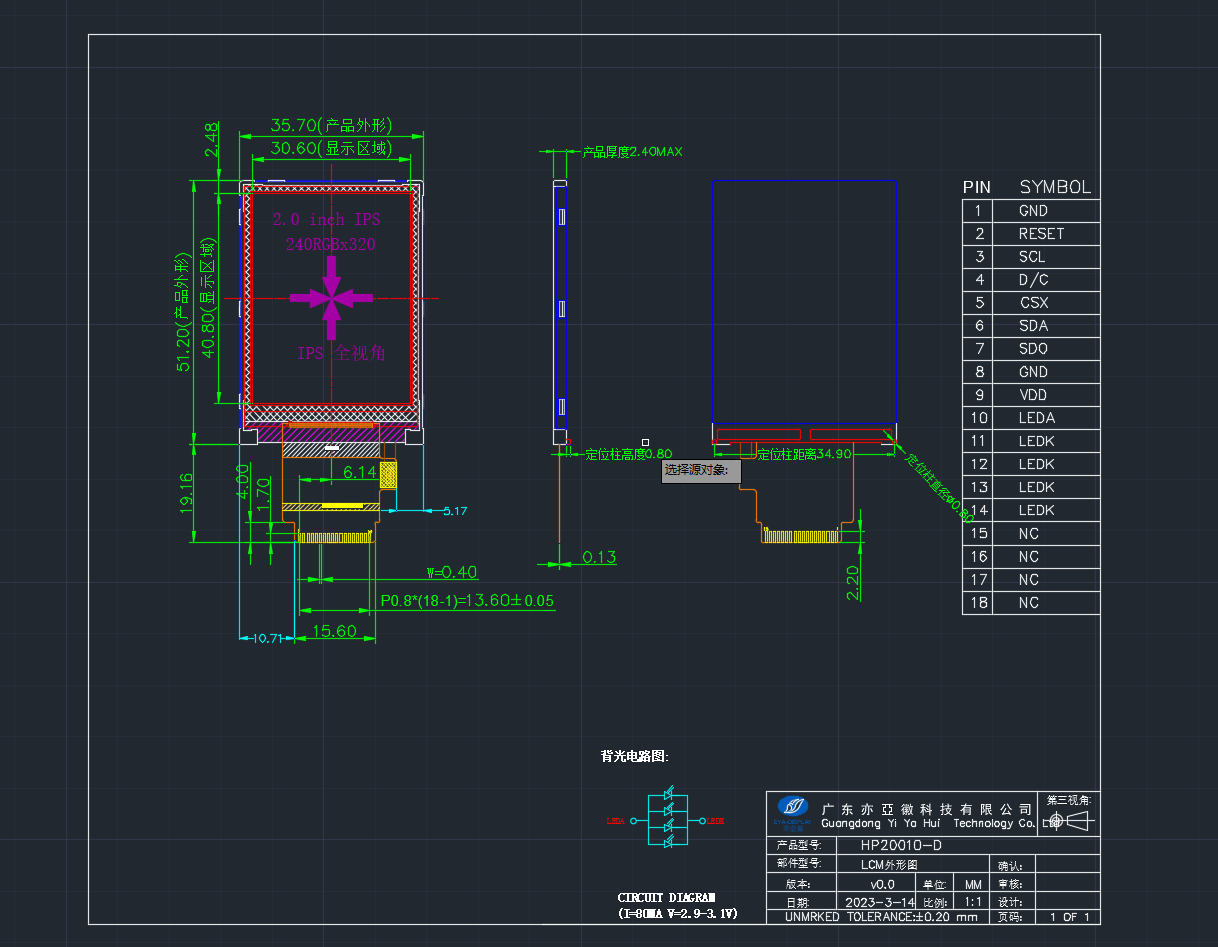Select the magenta four-arrow viewing angle symbol
The height and width of the screenshot is (947, 1218).
pyautogui.click(x=331, y=297)
